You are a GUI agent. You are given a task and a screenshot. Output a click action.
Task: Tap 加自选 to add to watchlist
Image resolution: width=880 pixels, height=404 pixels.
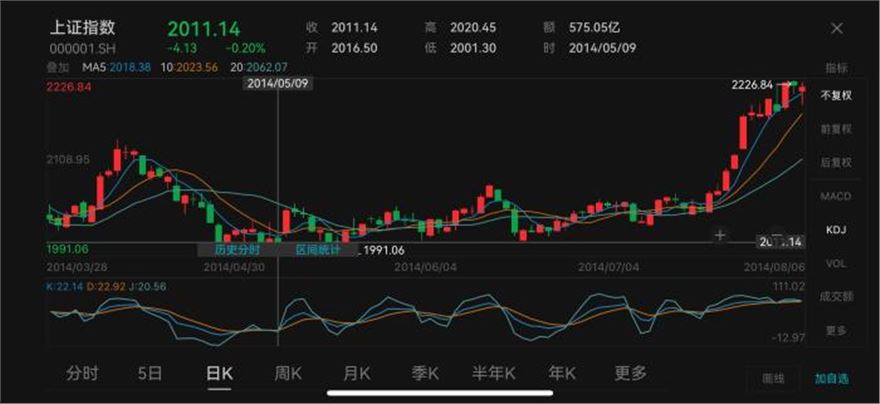pyautogui.click(x=830, y=378)
